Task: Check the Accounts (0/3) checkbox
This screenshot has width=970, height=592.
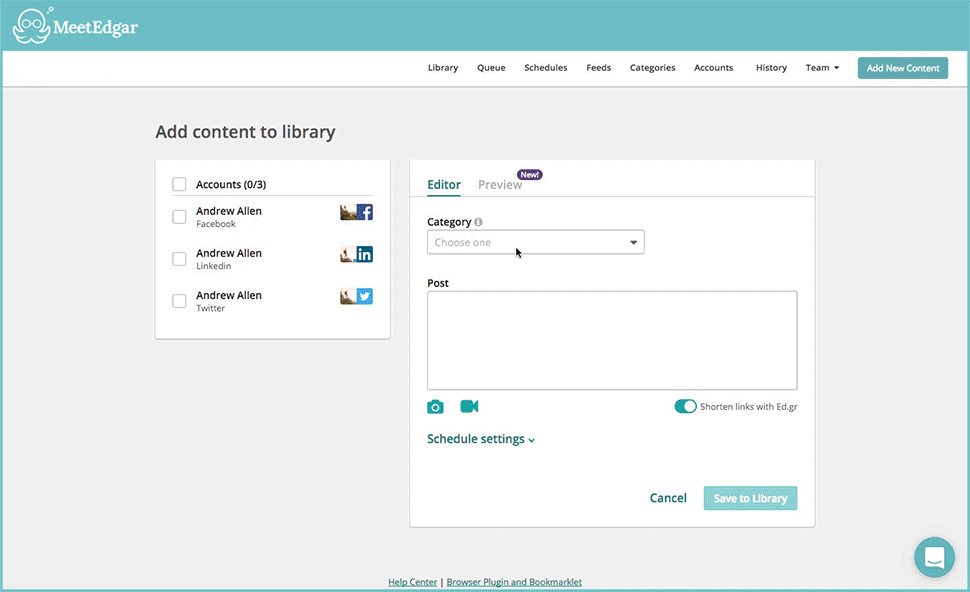Action: [179, 184]
